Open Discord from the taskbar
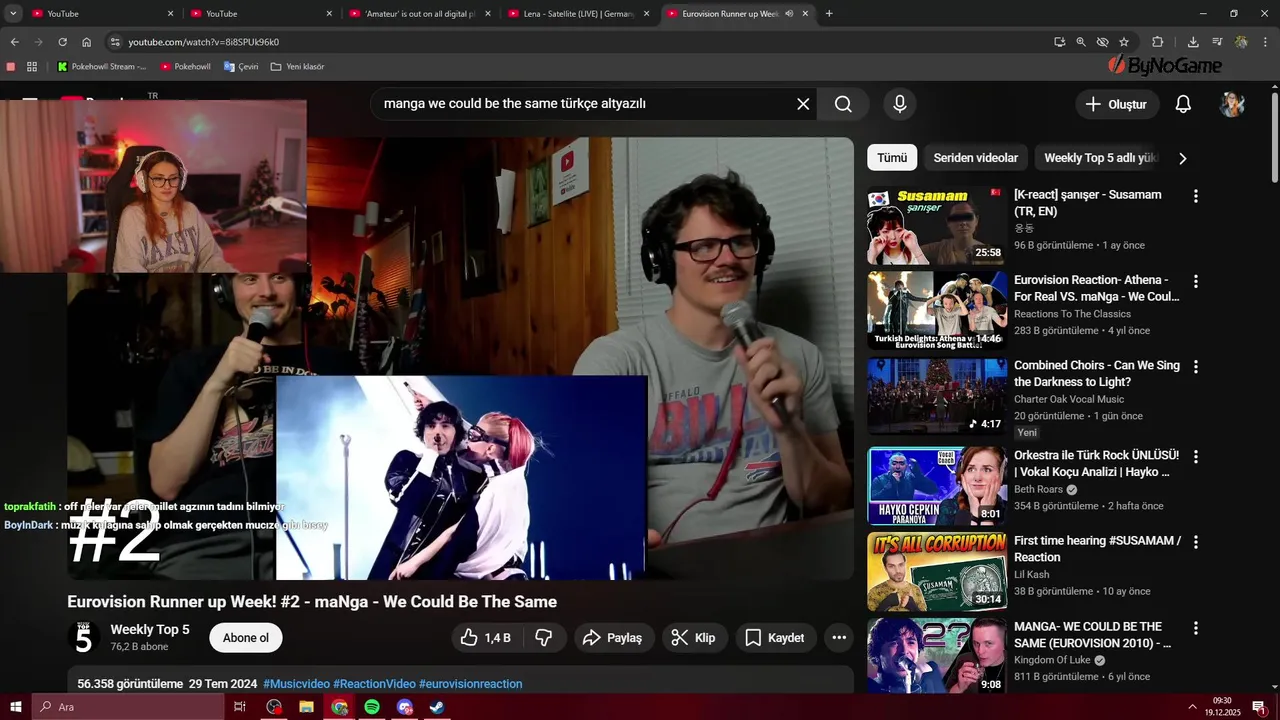1280x720 pixels. (x=404, y=707)
